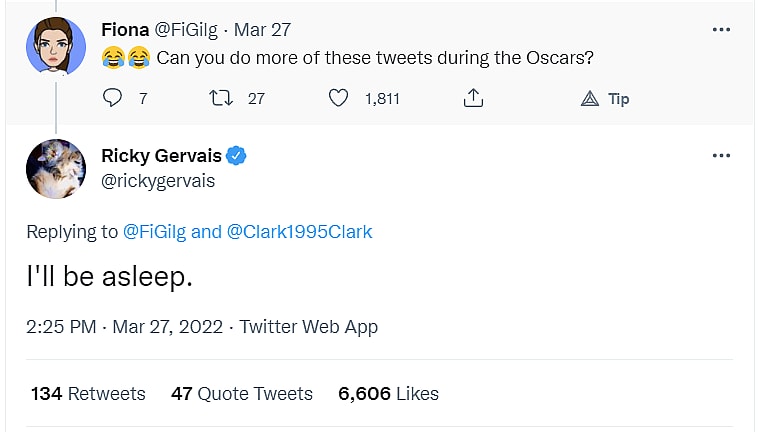Open the @Clark1995Clark mention link

[x=299, y=232]
